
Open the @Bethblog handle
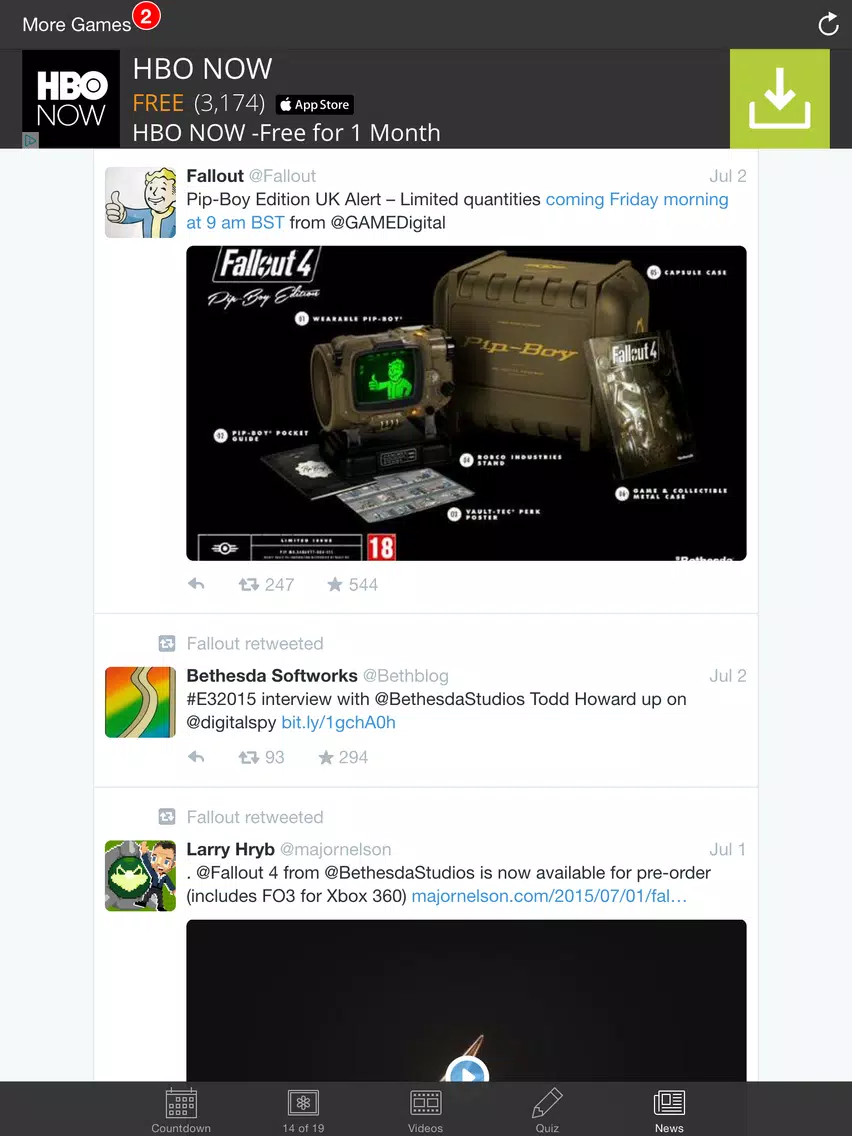coord(406,676)
